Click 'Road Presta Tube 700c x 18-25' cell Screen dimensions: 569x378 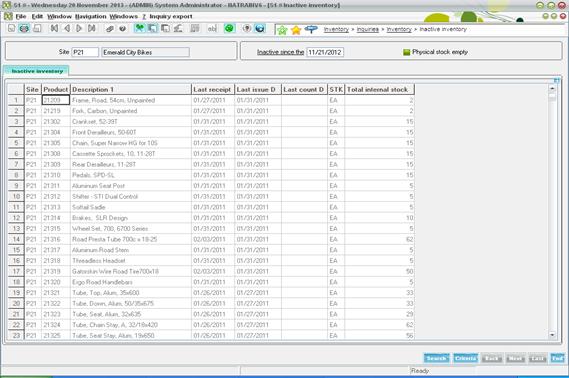pos(131,239)
